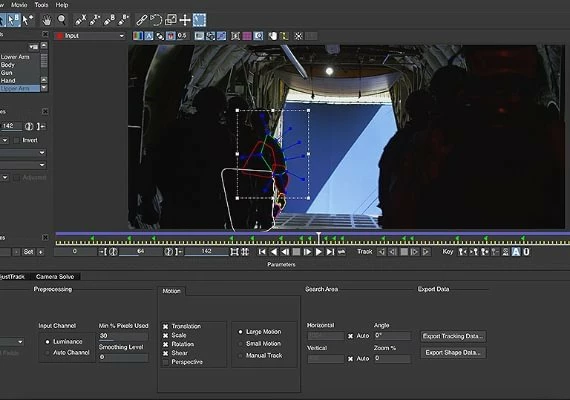Select the Pick Both (B) arrow tool
This screenshot has height=400, width=570.
14,20
